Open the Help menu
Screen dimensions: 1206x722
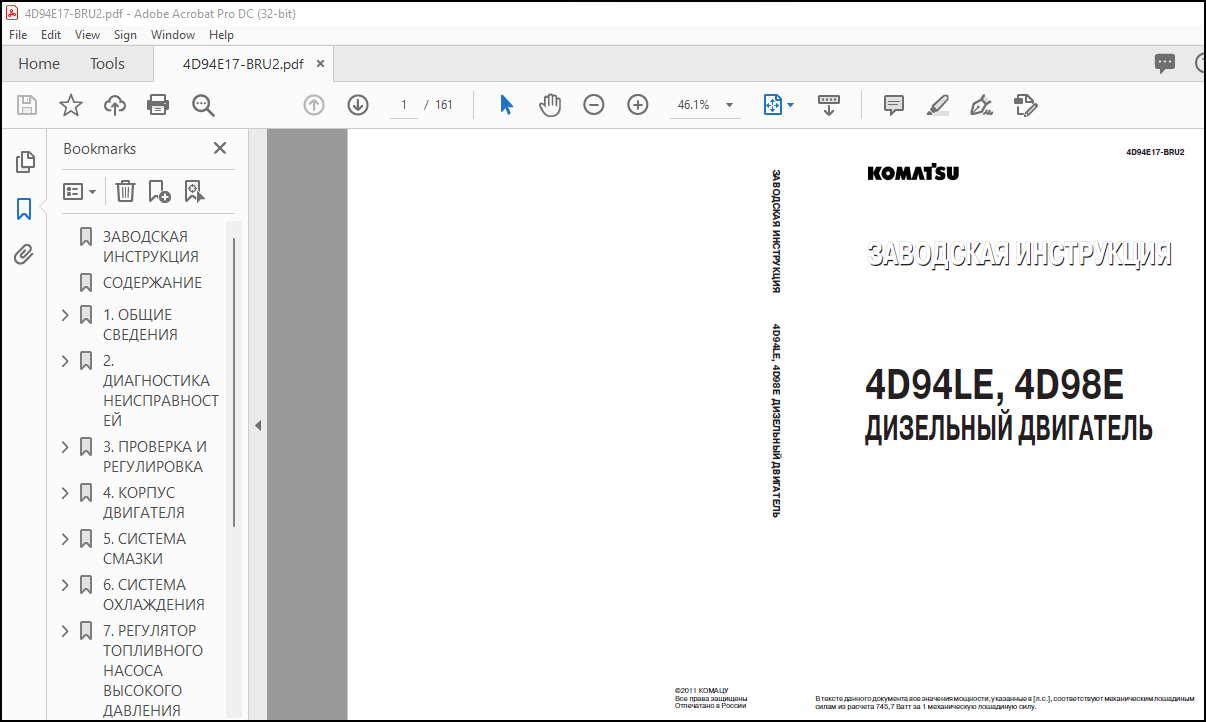[x=221, y=34]
